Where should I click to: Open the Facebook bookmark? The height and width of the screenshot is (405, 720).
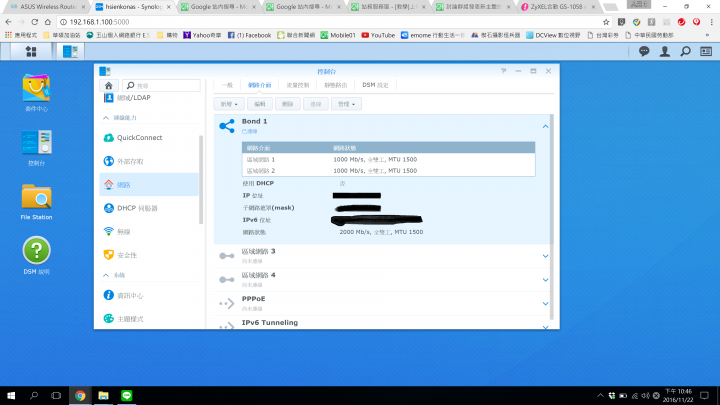click(249, 35)
